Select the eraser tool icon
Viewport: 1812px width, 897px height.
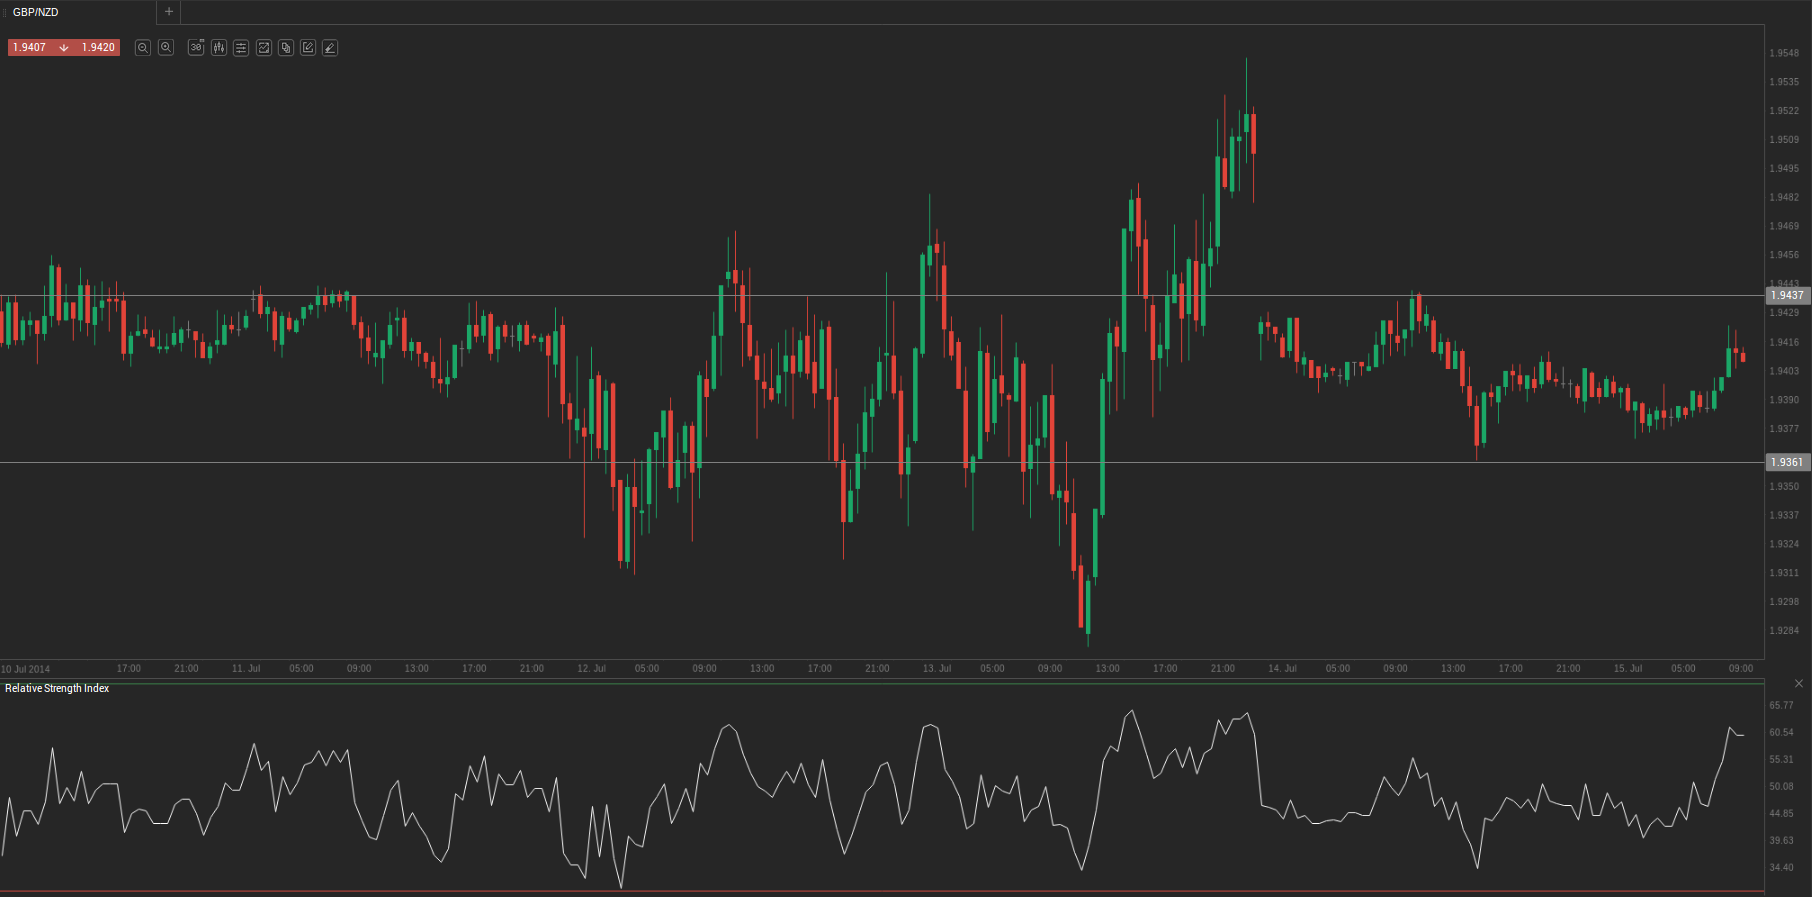330,48
